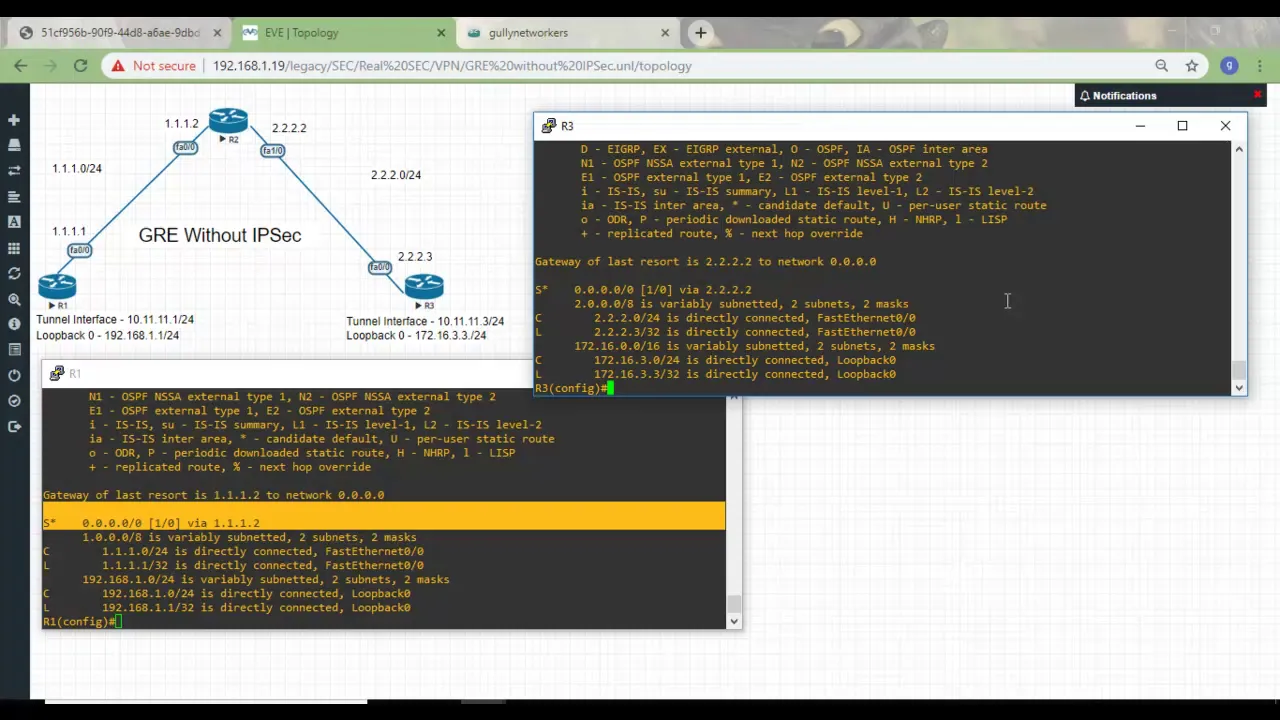Viewport: 1280px width, 720px height.
Task: Click 'Tunnel Interface - 10.11.11.1/24' text
Action: (x=115, y=319)
